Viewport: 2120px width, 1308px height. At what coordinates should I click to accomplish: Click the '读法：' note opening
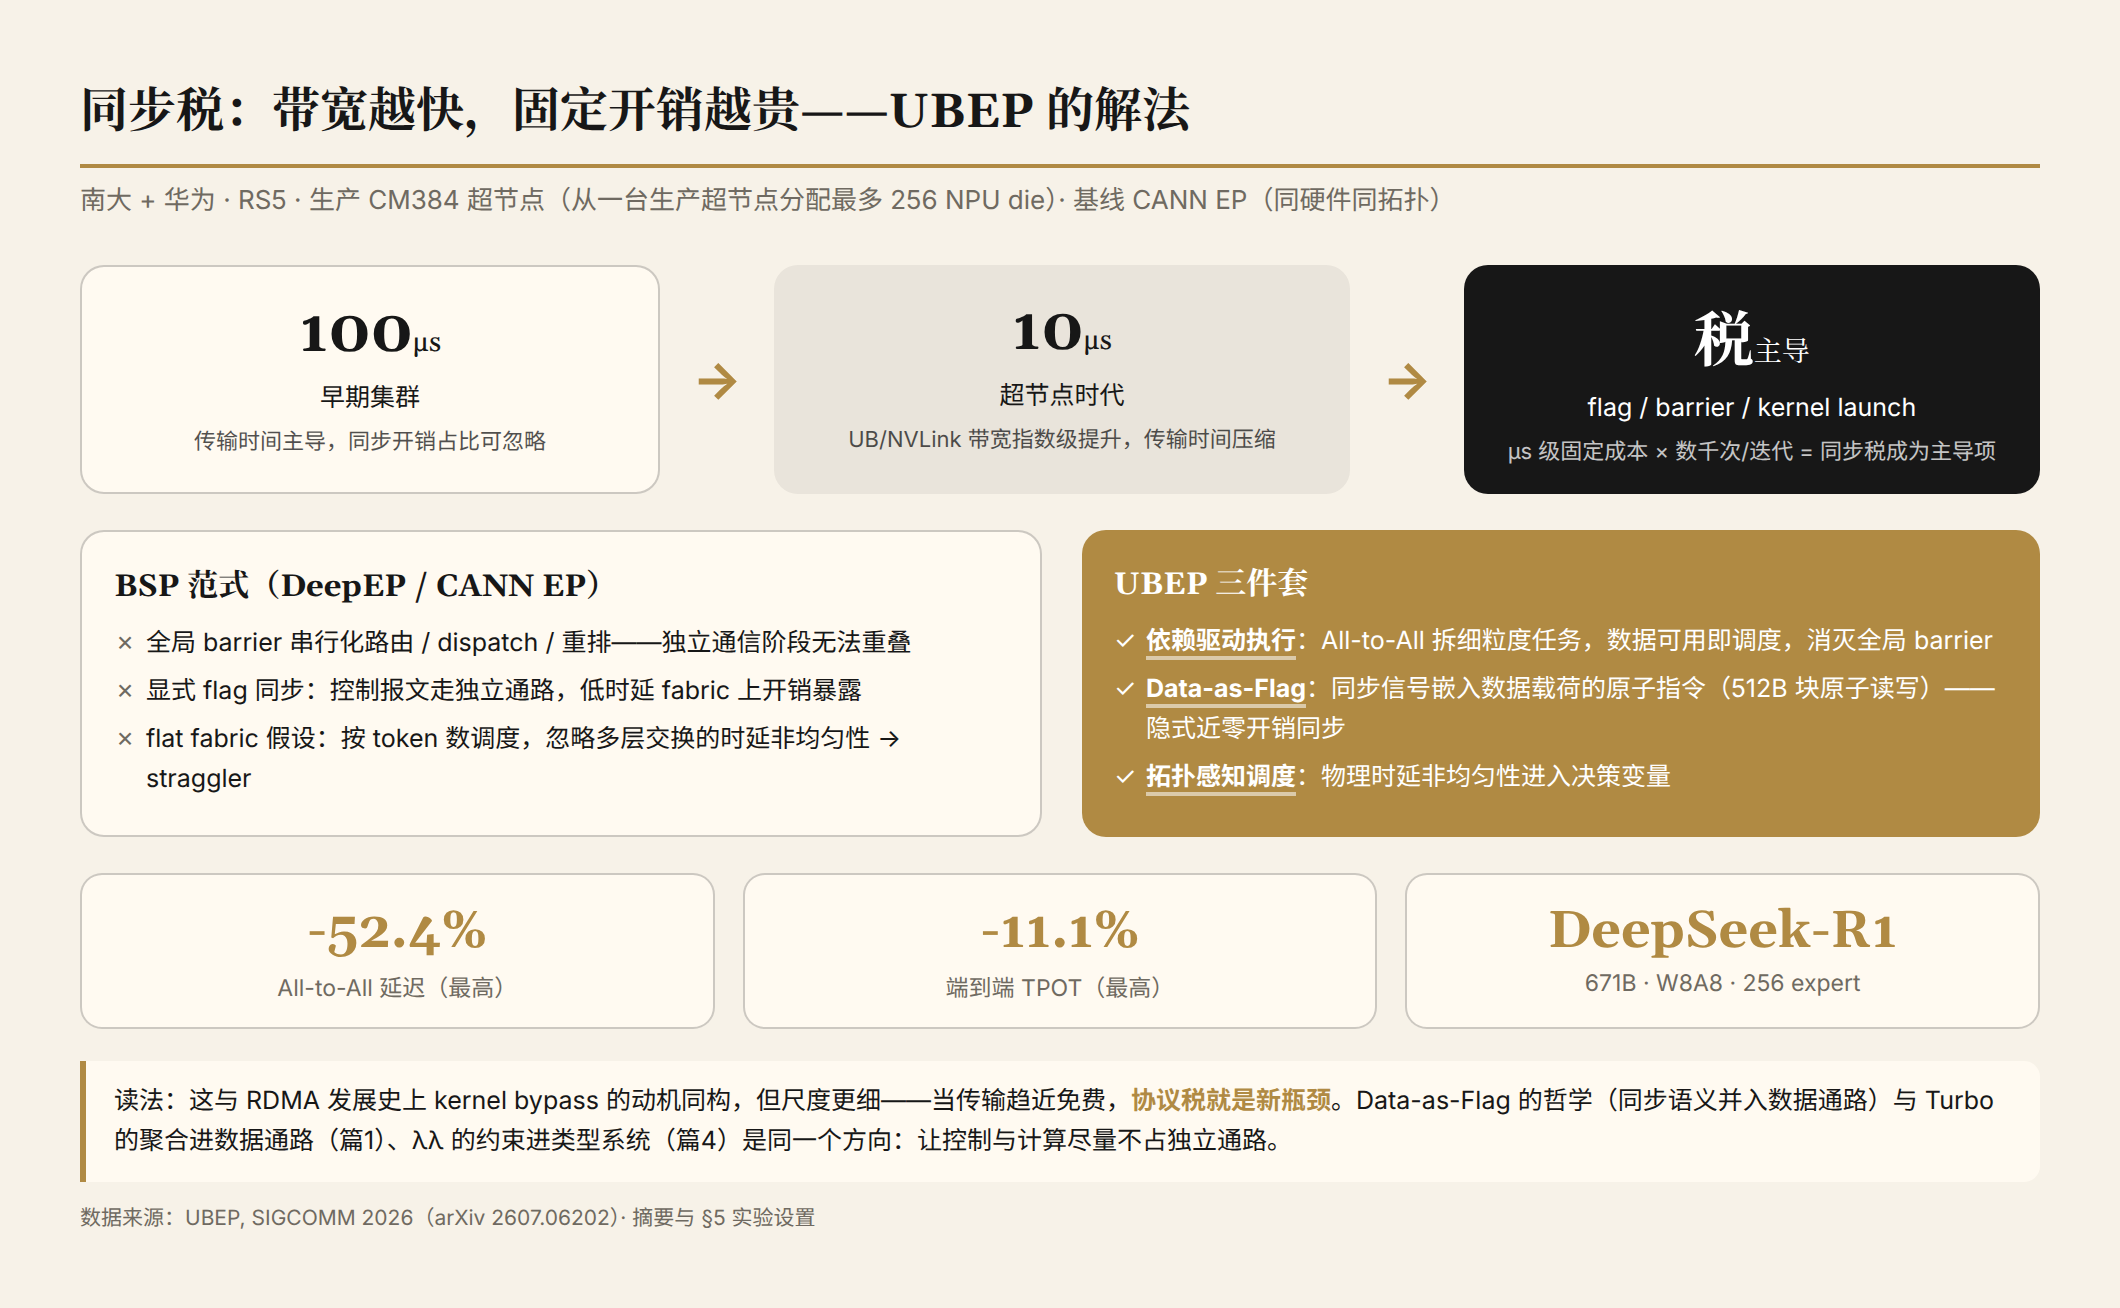click(152, 1100)
